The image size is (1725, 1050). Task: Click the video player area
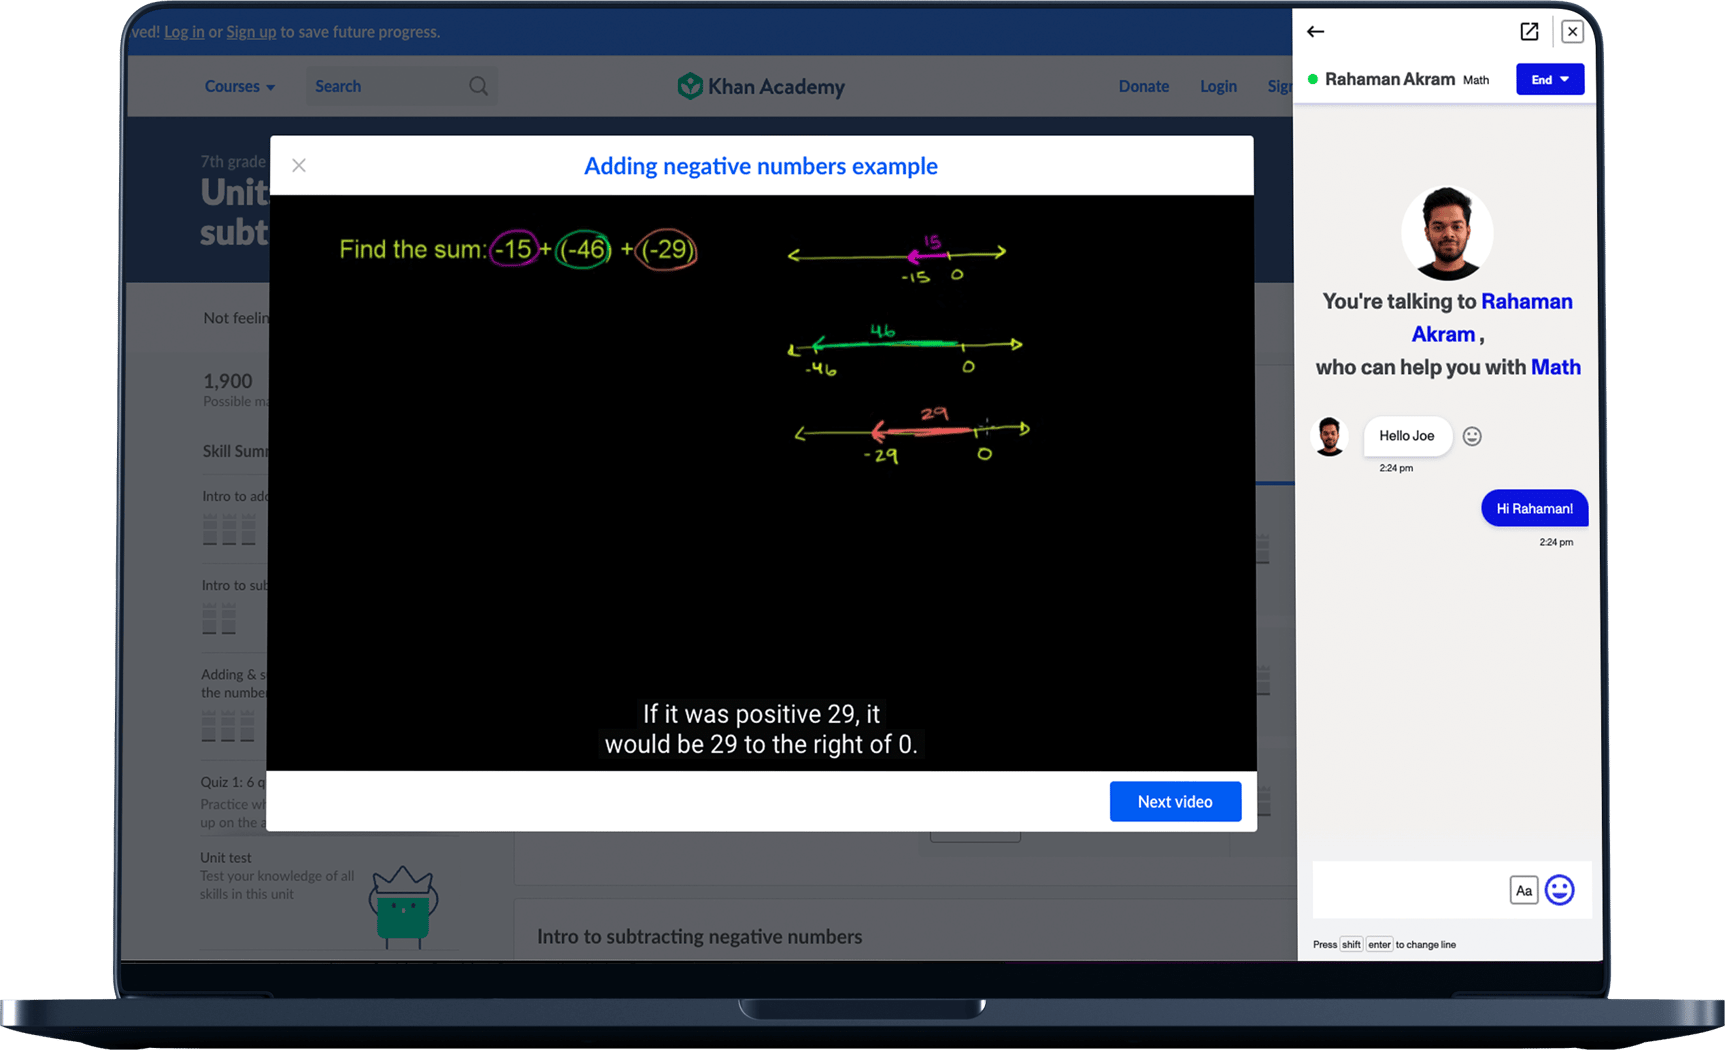[x=761, y=482]
